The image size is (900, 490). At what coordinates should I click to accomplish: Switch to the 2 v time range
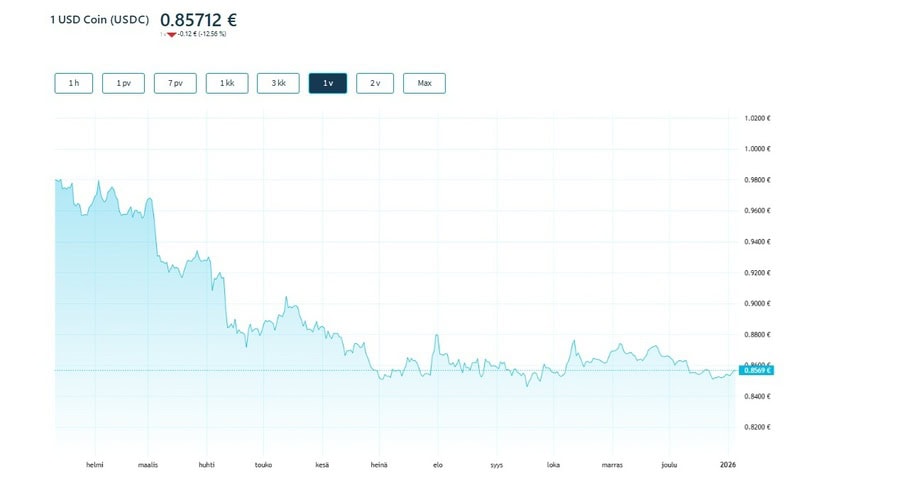click(375, 83)
